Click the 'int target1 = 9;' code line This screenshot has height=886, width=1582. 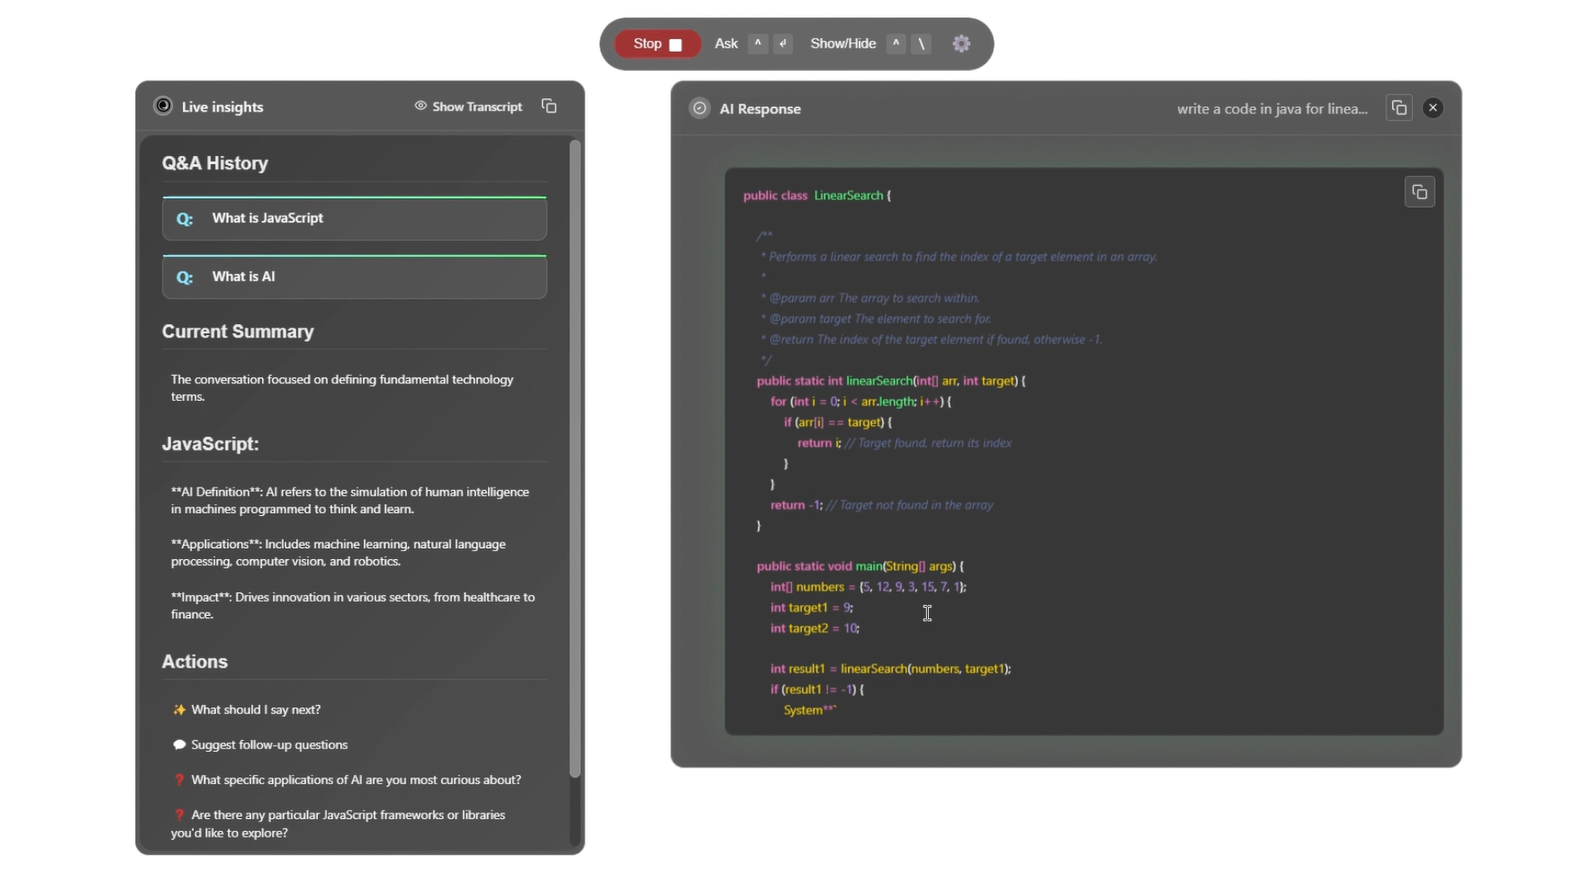811,608
